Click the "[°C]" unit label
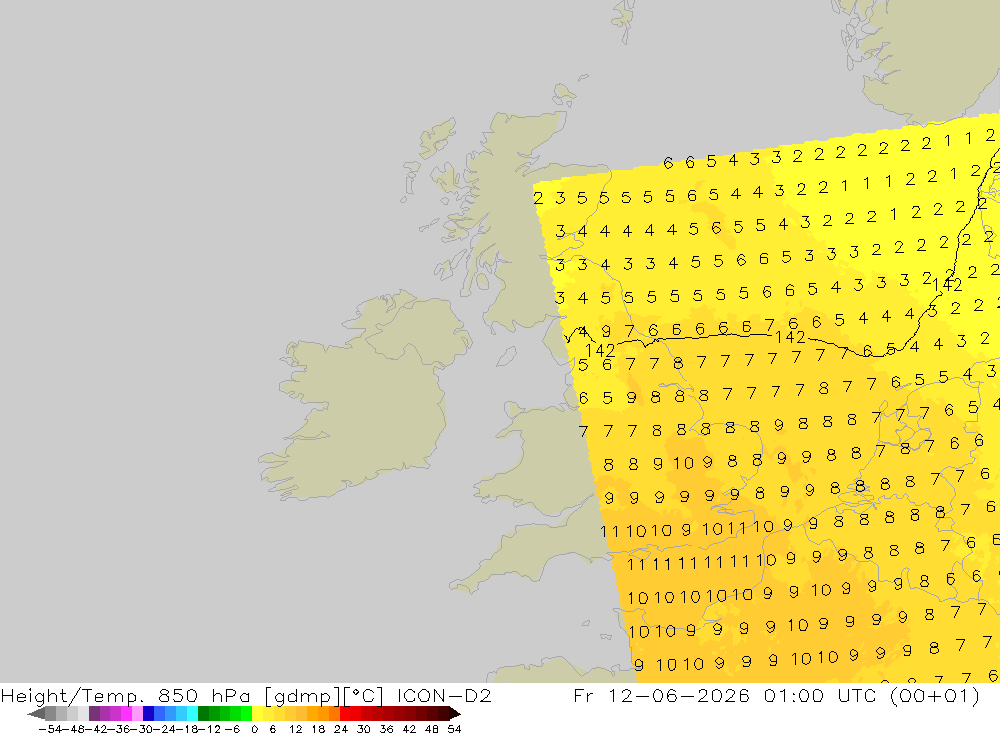 pyautogui.click(x=364, y=695)
